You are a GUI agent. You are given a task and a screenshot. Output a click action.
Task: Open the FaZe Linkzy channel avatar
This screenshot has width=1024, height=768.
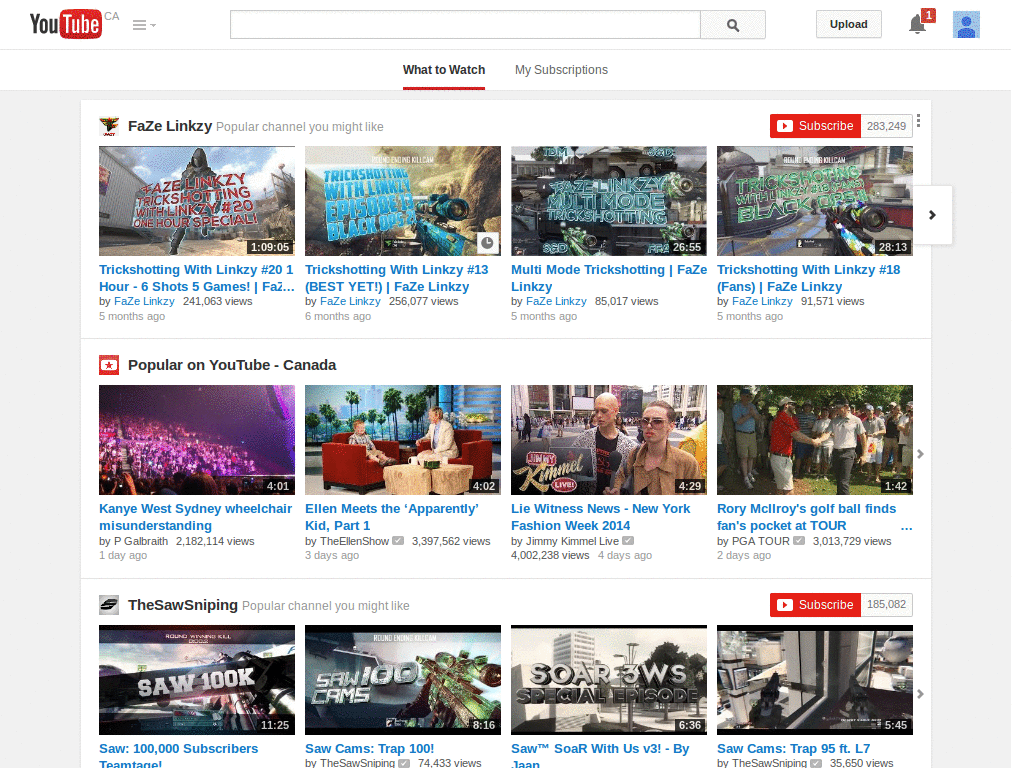[109, 125]
